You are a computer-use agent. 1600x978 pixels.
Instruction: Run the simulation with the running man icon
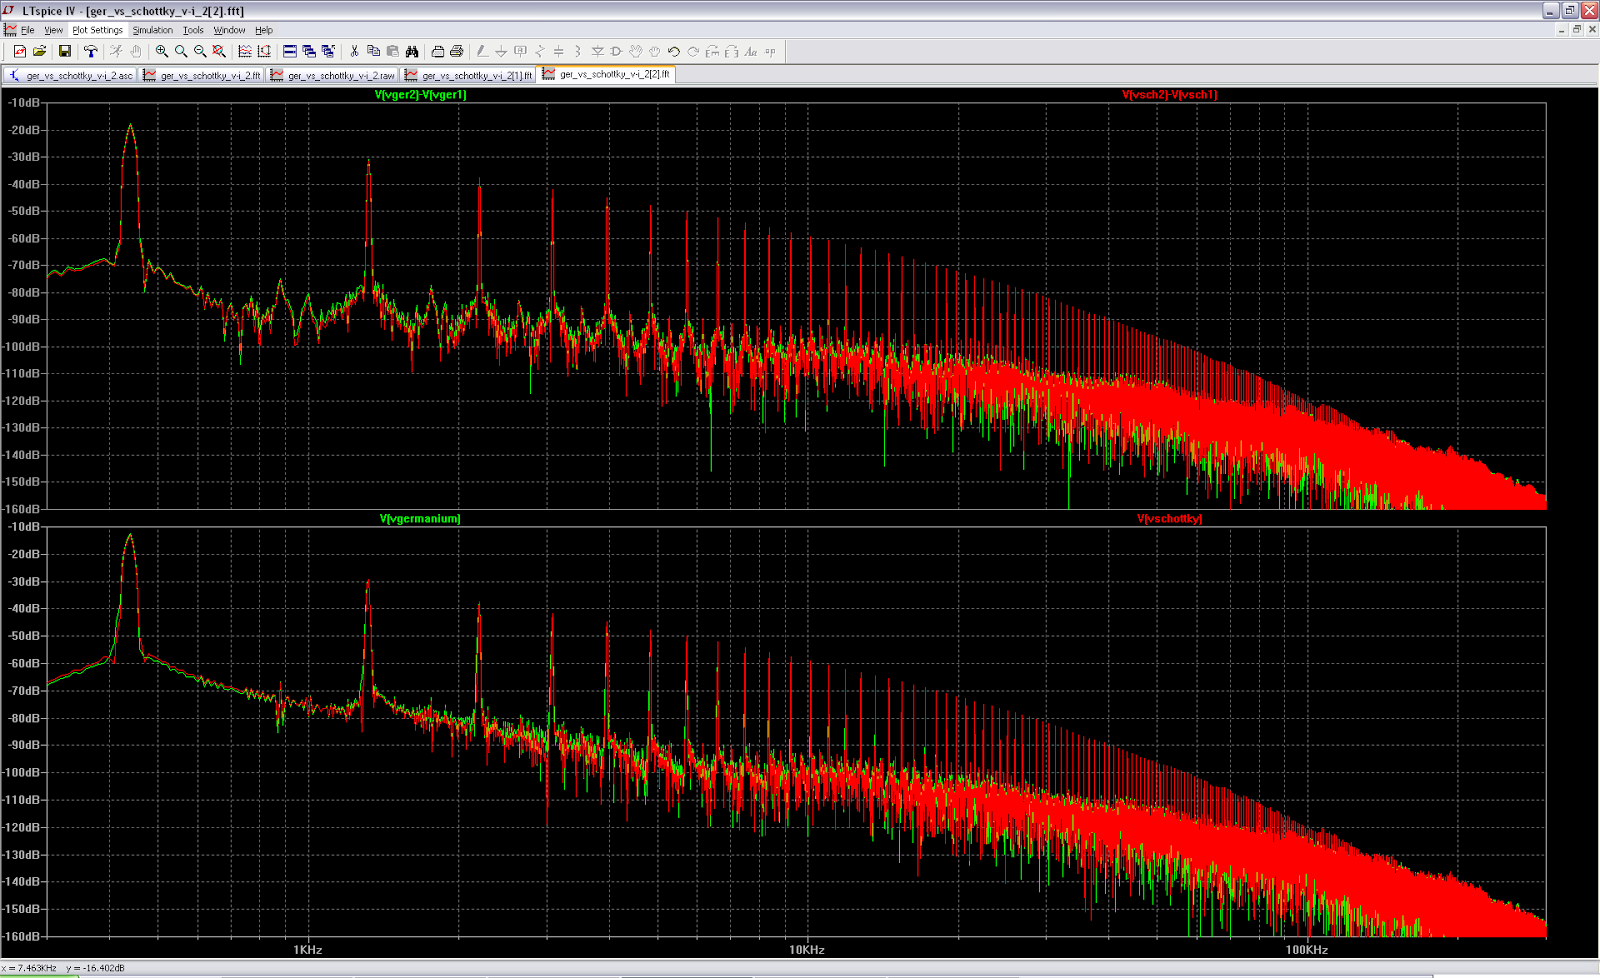(117, 51)
